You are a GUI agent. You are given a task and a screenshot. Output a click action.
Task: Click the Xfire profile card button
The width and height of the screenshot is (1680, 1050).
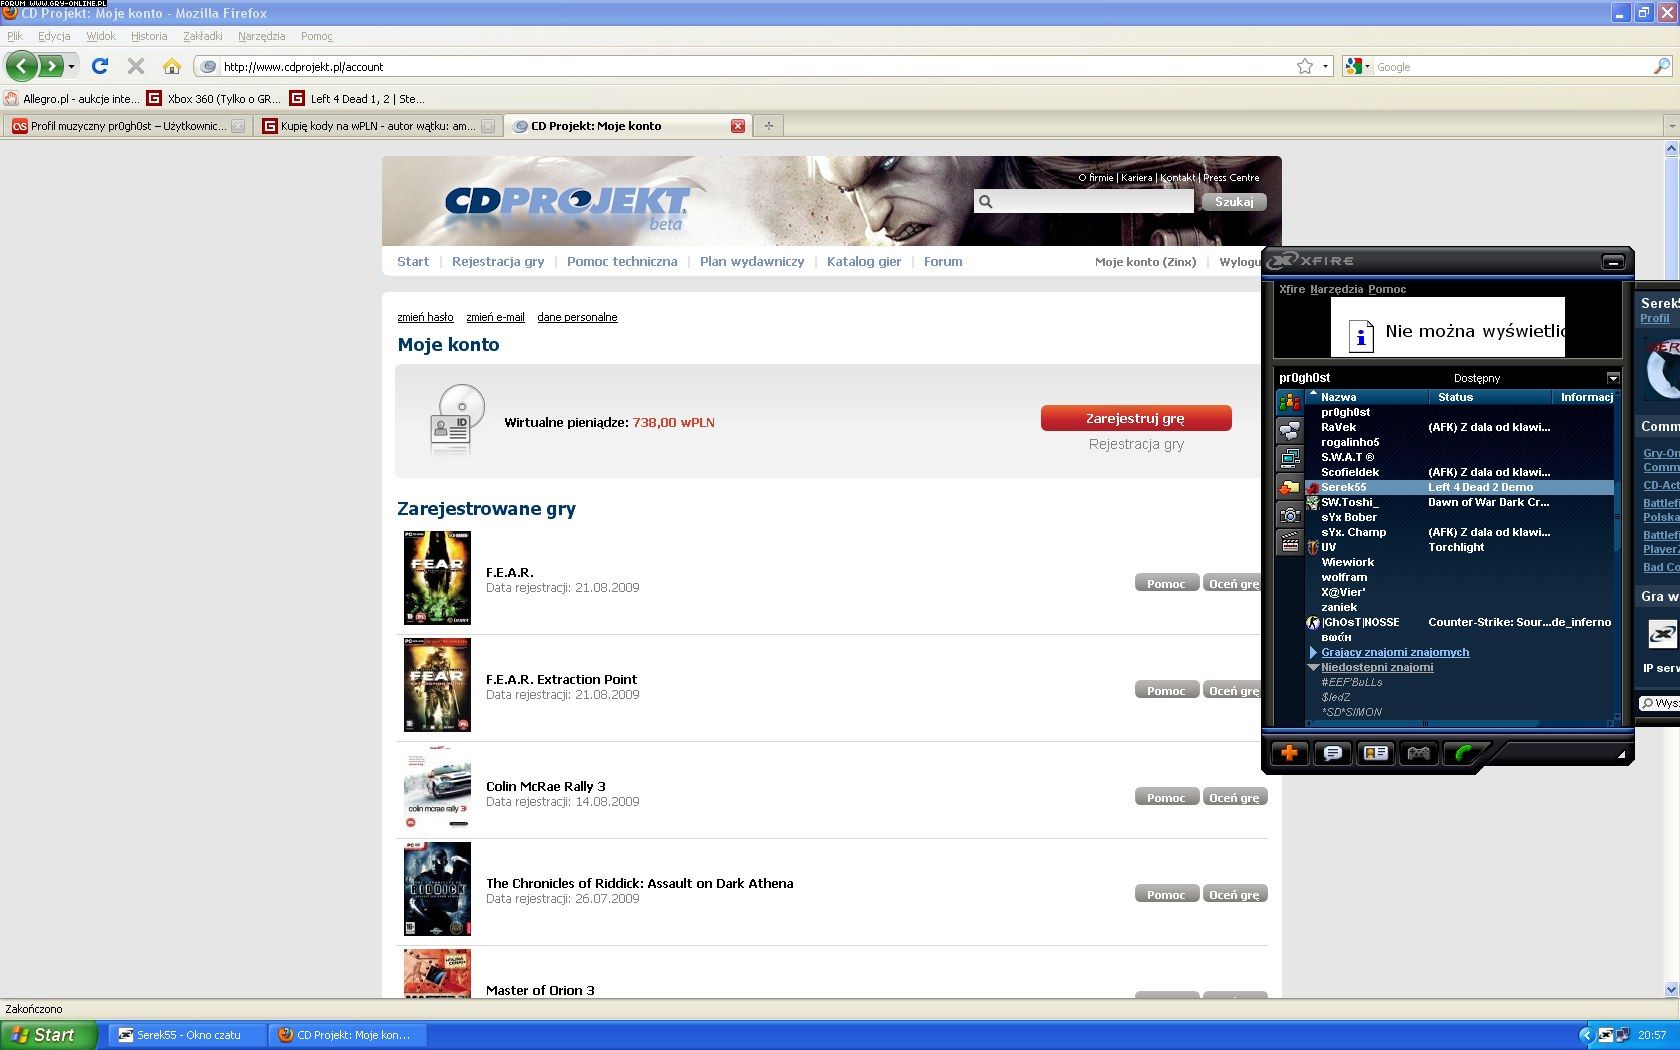(1376, 753)
